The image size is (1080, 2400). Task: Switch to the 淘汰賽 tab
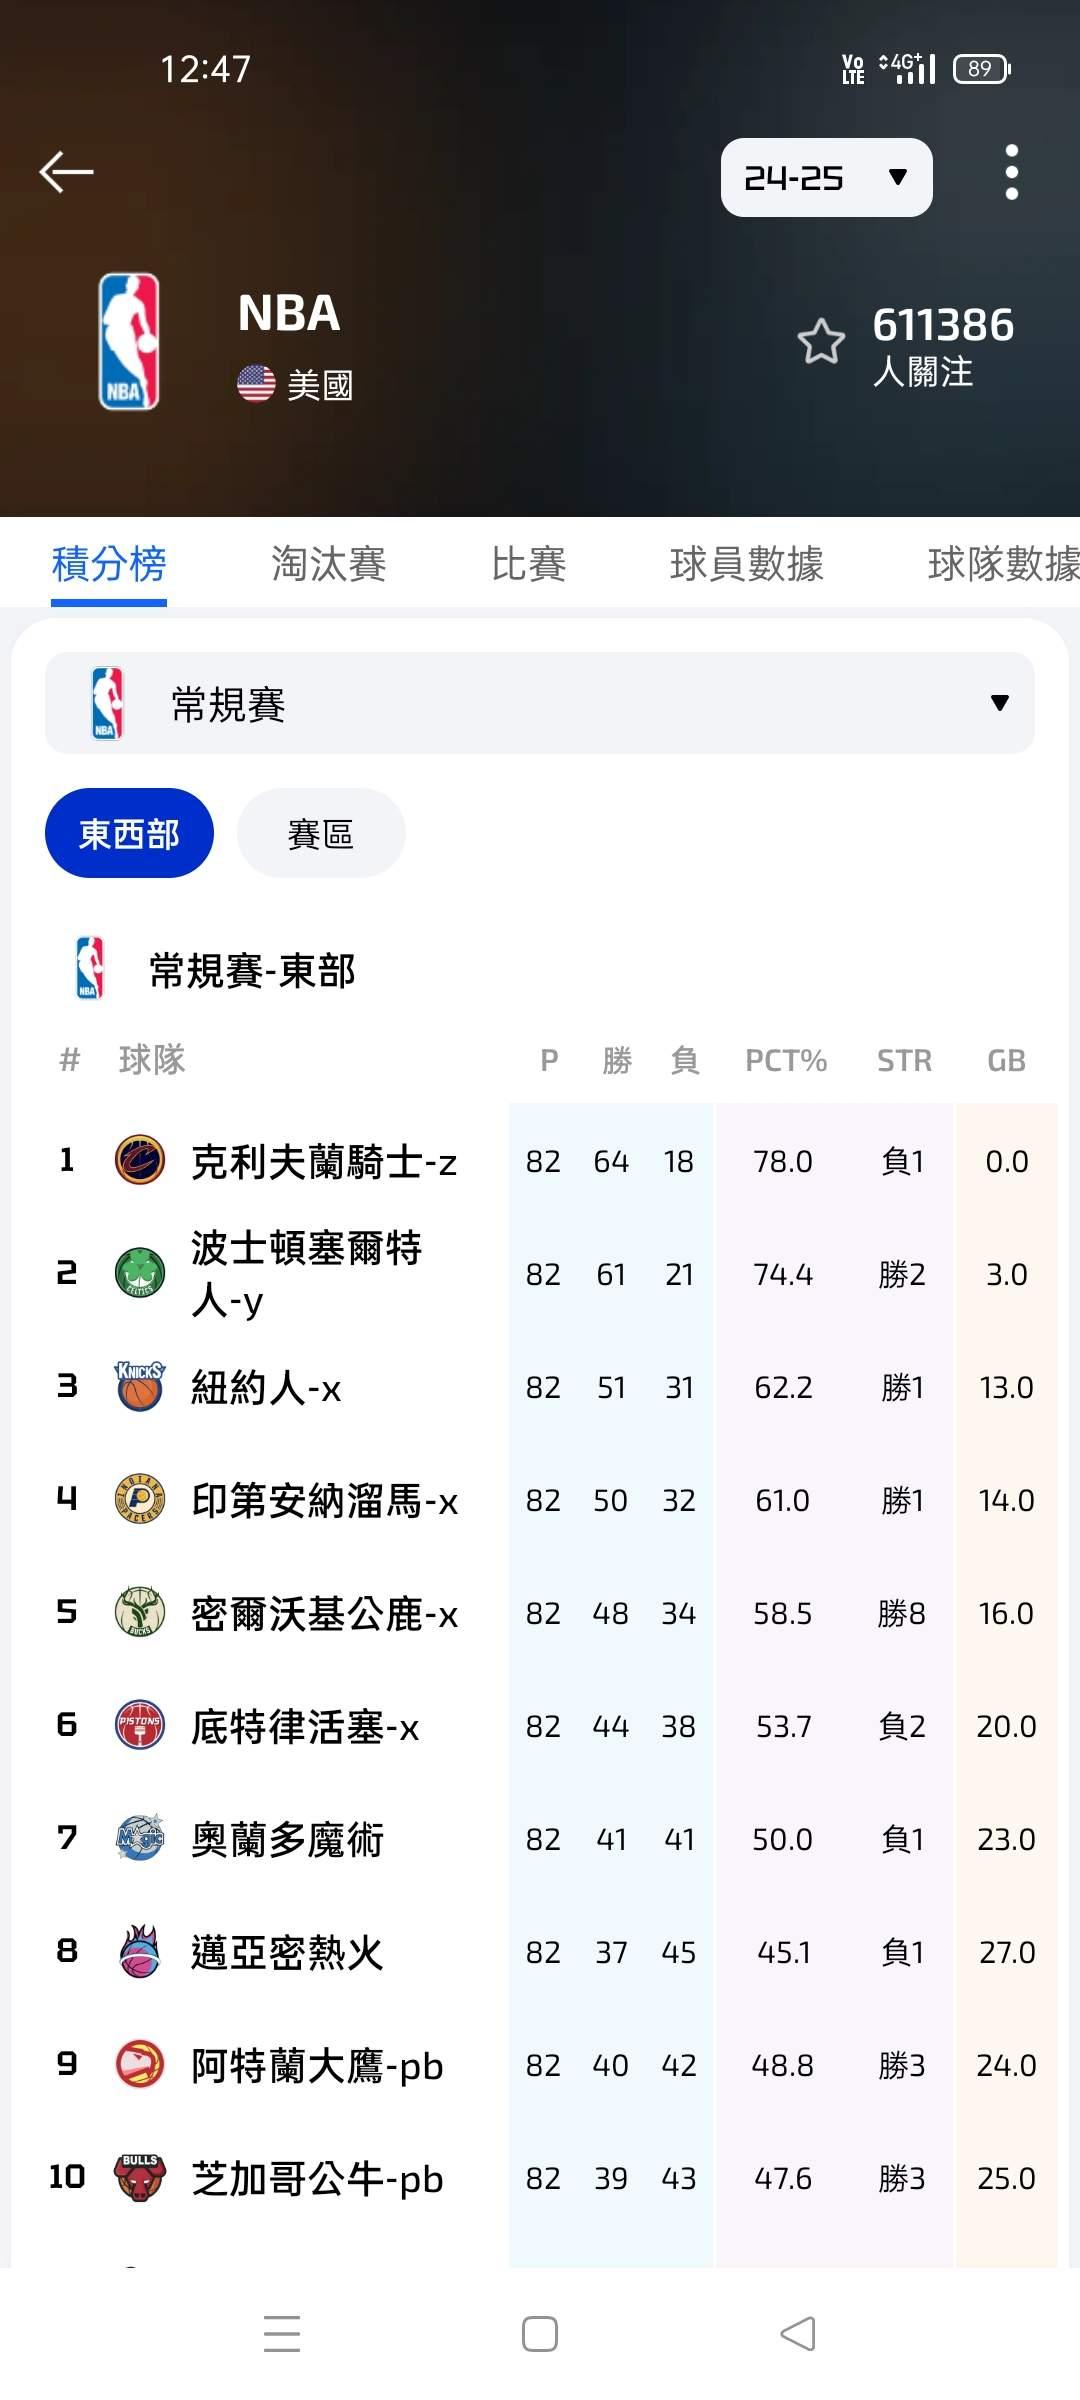tap(328, 564)
